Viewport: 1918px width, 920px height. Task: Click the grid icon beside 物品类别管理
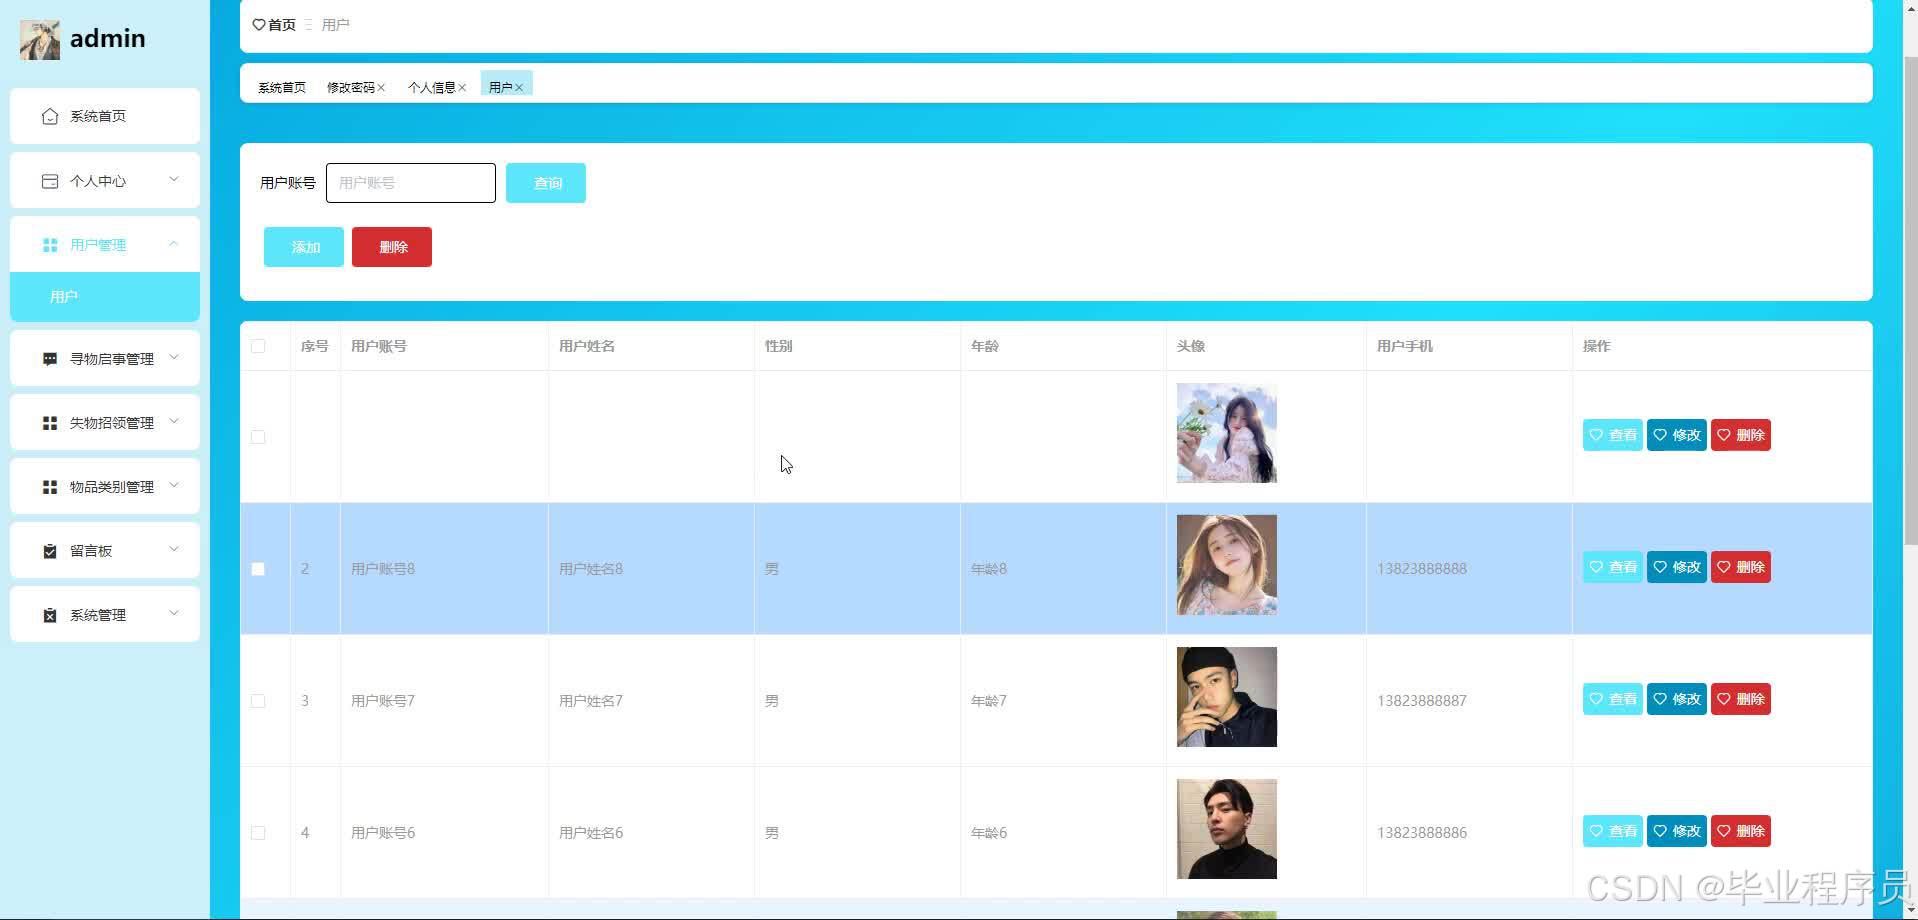50,487
